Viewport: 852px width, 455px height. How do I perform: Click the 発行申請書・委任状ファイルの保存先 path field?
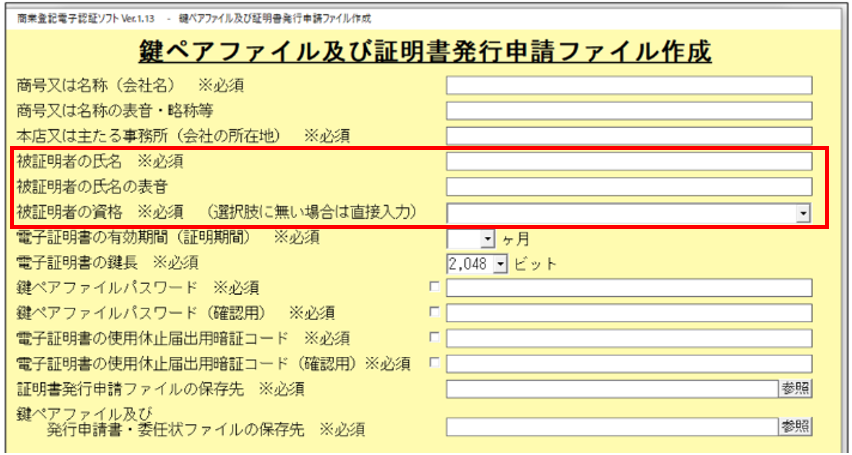[x=611, y=427]
